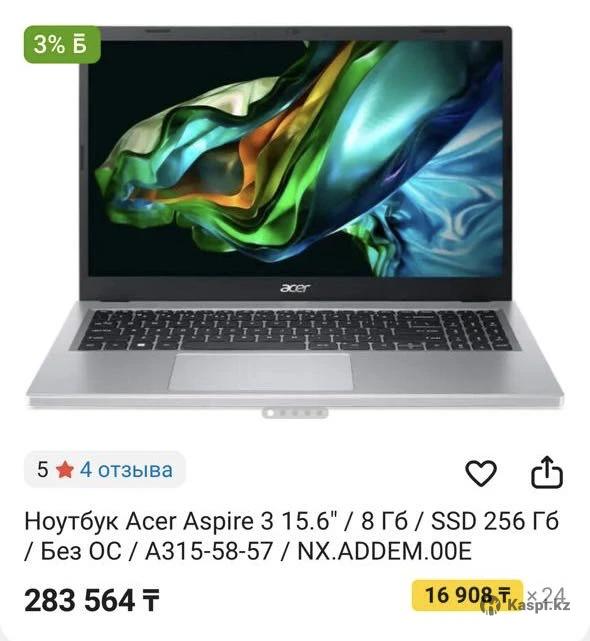Open the Acer laptop product photo
The width and height of the screenshot is (590, 641).
click(x=295, y=217)
